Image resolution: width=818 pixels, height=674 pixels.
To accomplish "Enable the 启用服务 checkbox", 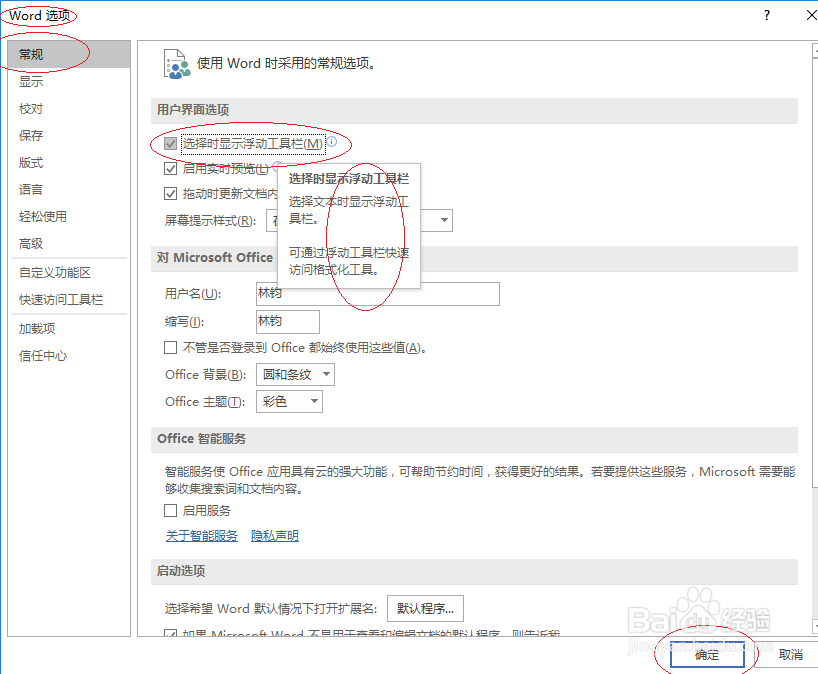I will tap(171, 510).
